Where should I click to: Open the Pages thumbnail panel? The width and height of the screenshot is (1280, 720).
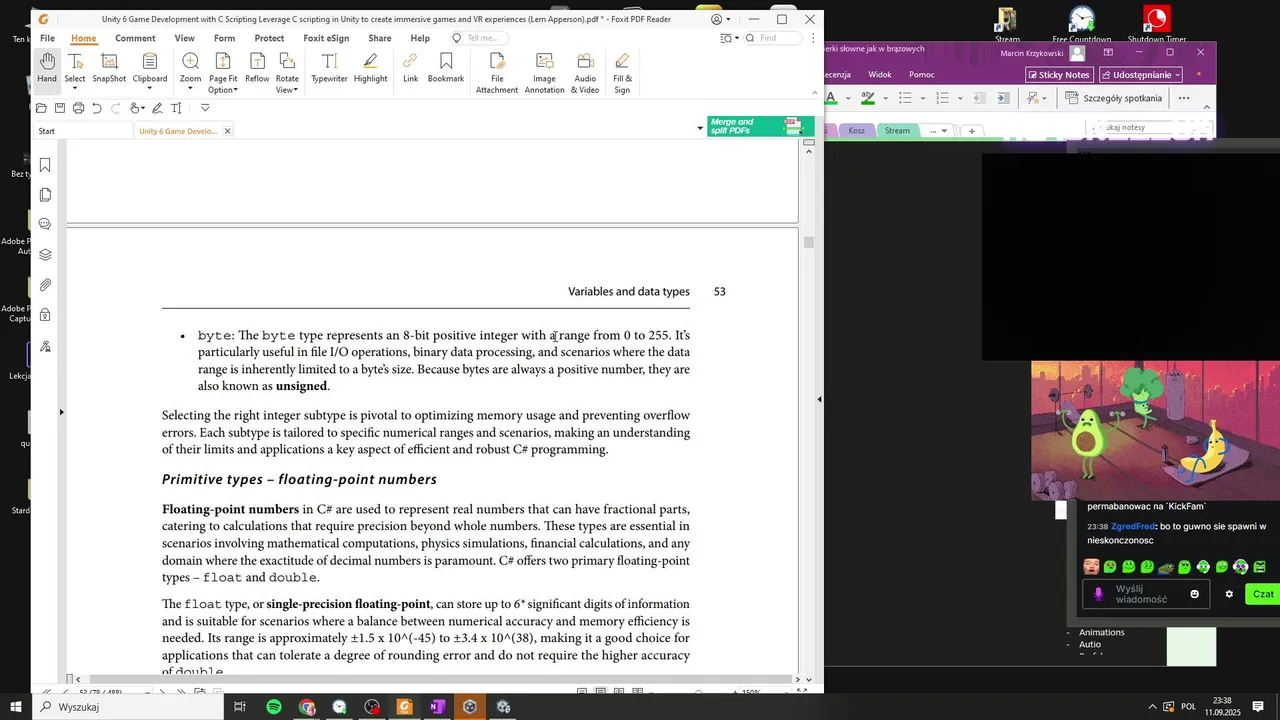point(45,195)
